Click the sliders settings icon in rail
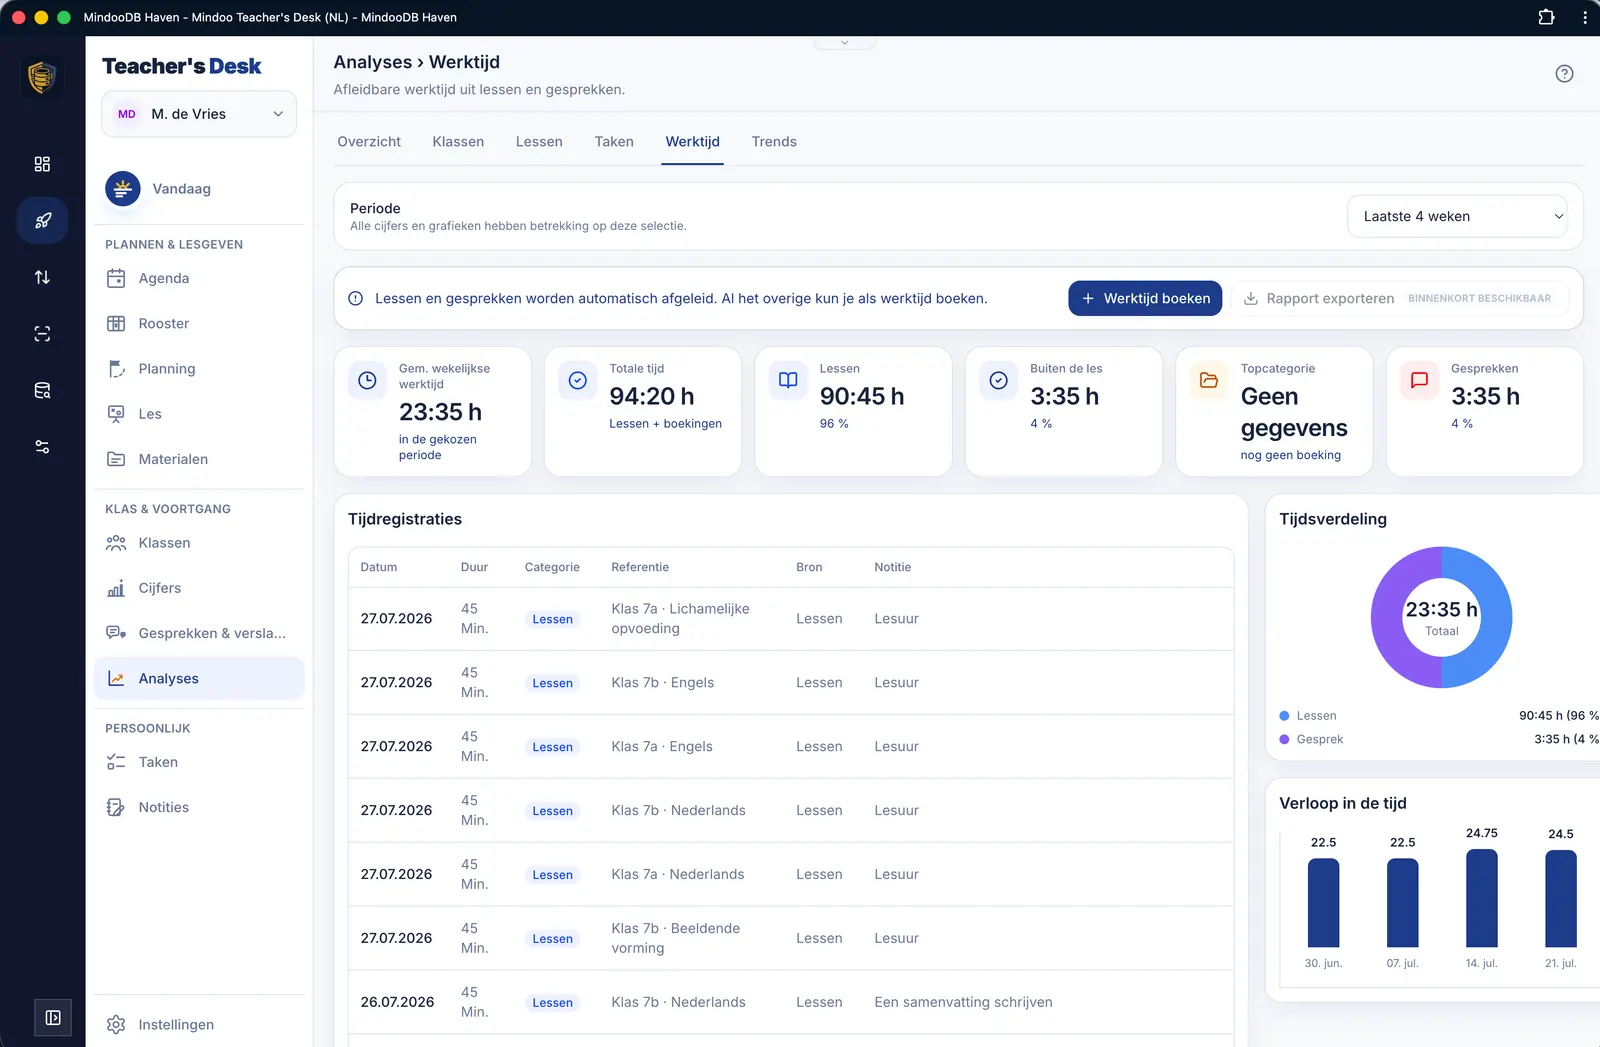The image size is (1600, 1047). point(42,447)
